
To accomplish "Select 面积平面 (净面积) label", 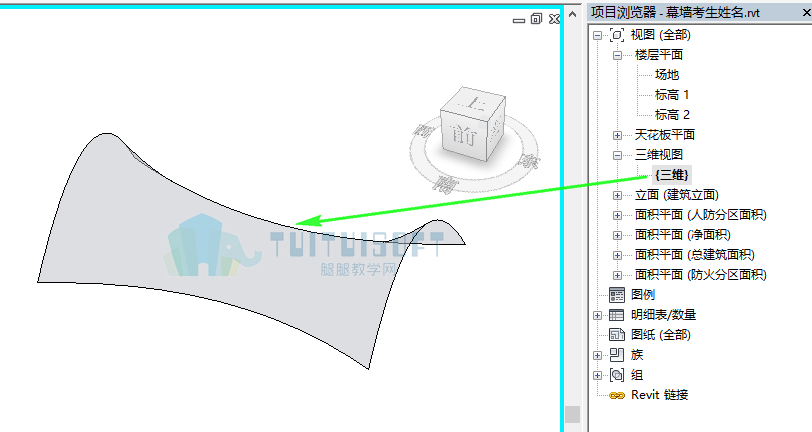I will tap(683, 235).
